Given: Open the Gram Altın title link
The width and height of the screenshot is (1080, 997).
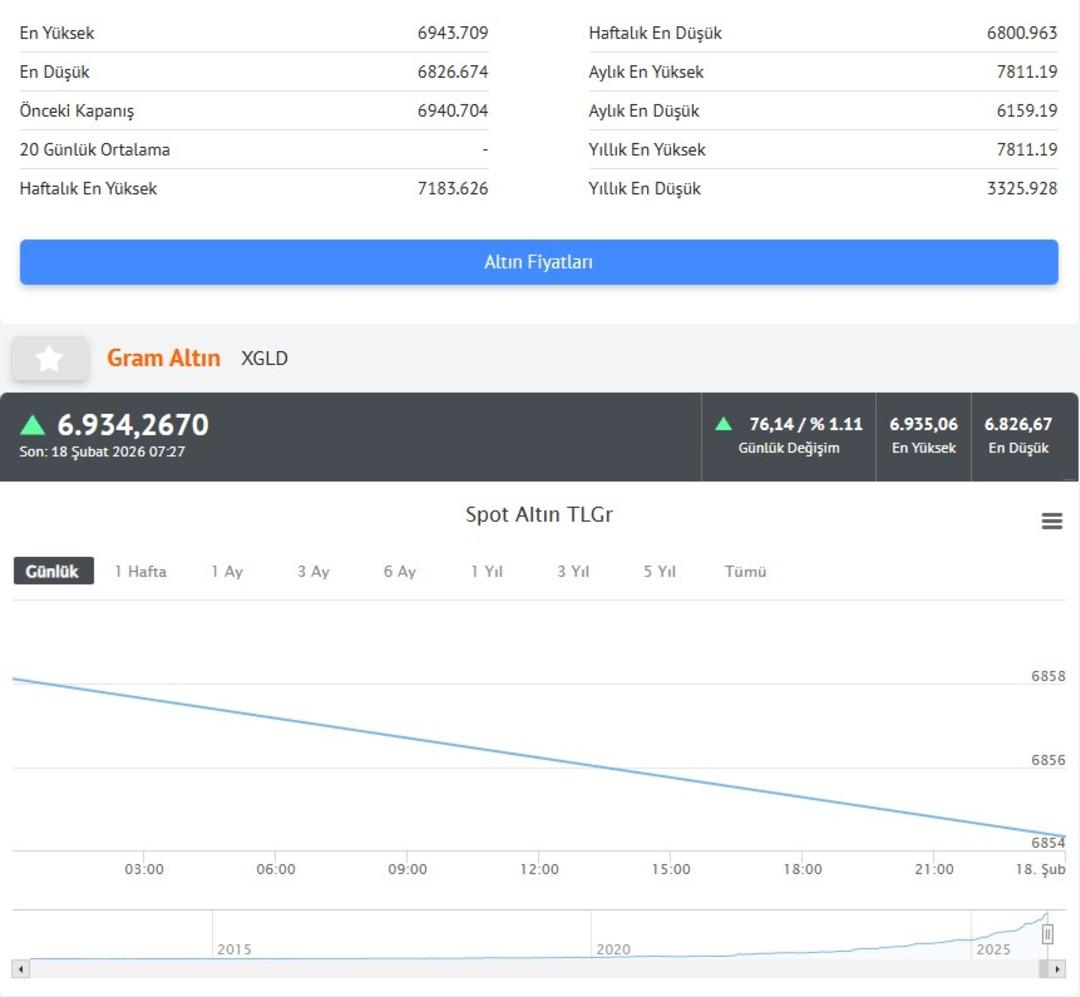Looking at the screenshot, I should coord(164,358).
